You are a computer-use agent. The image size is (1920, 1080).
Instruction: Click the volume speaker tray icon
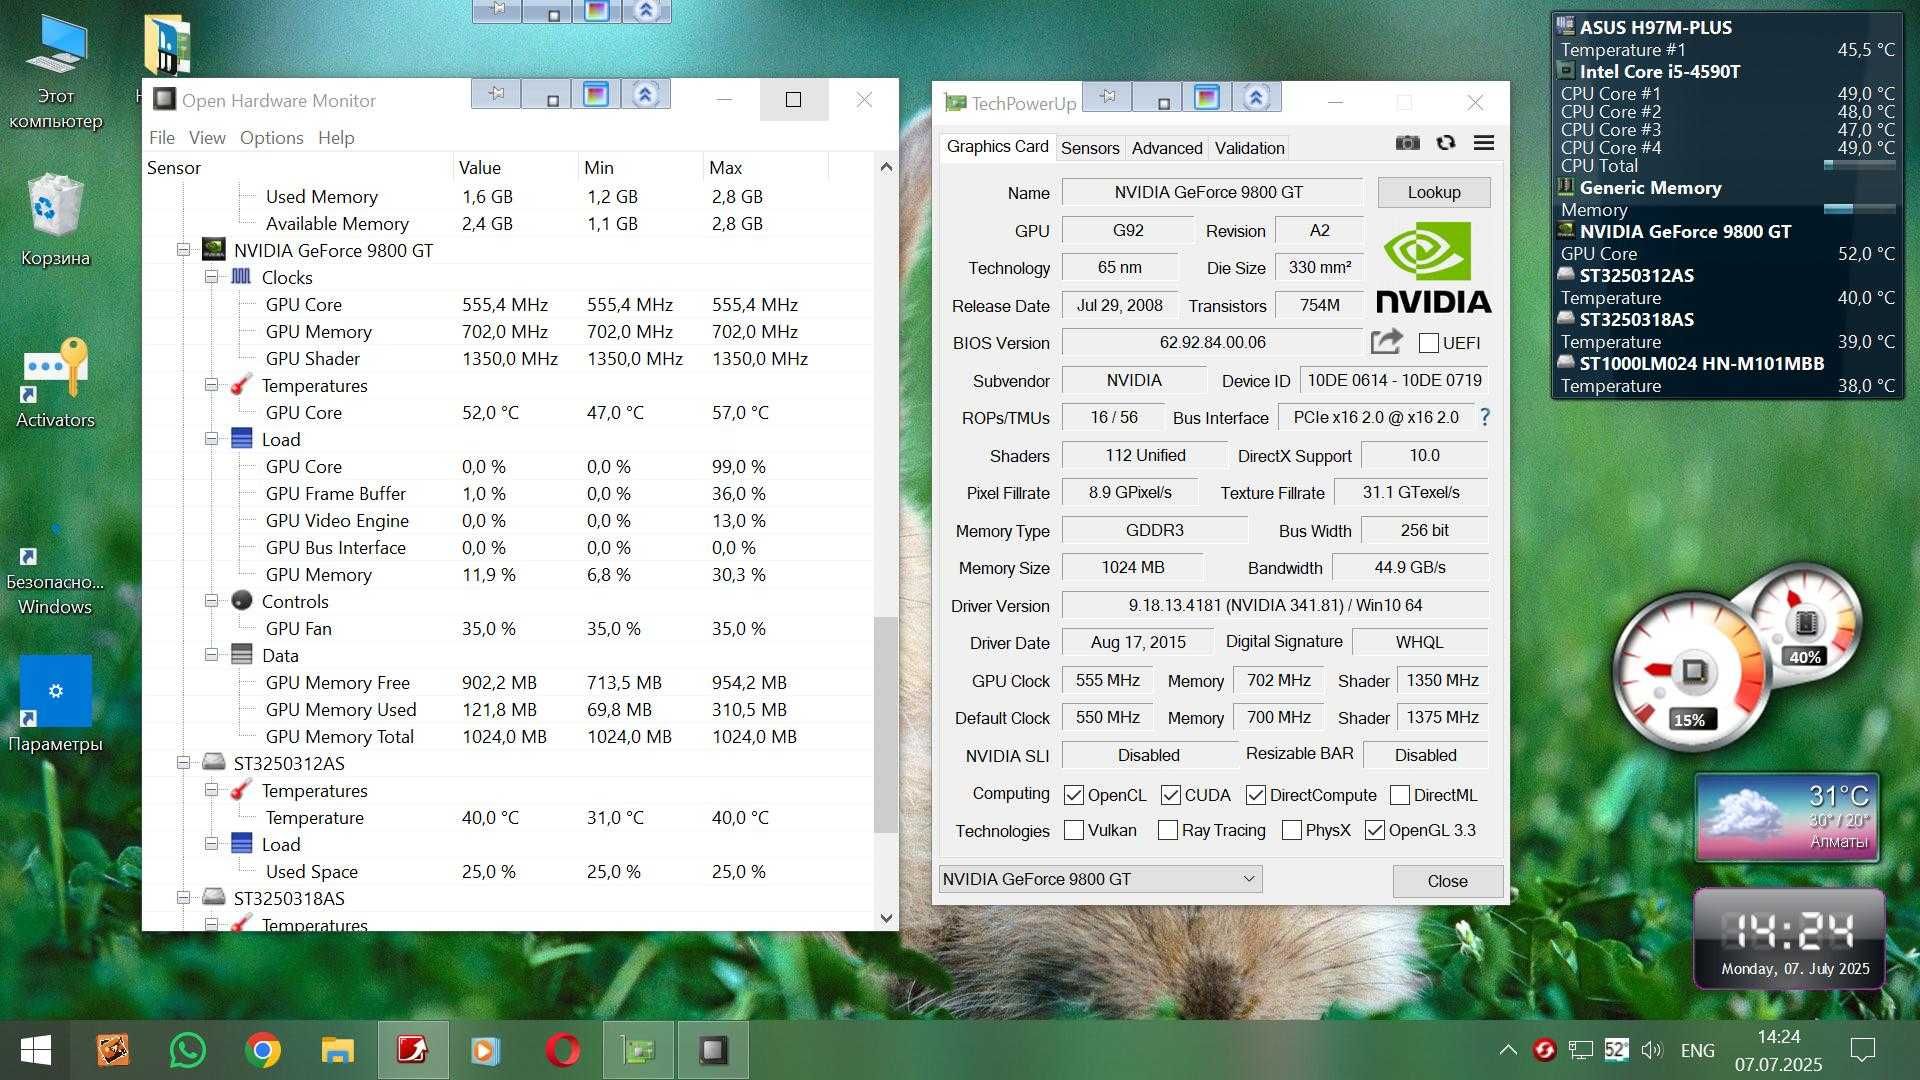[1651, 1050]
